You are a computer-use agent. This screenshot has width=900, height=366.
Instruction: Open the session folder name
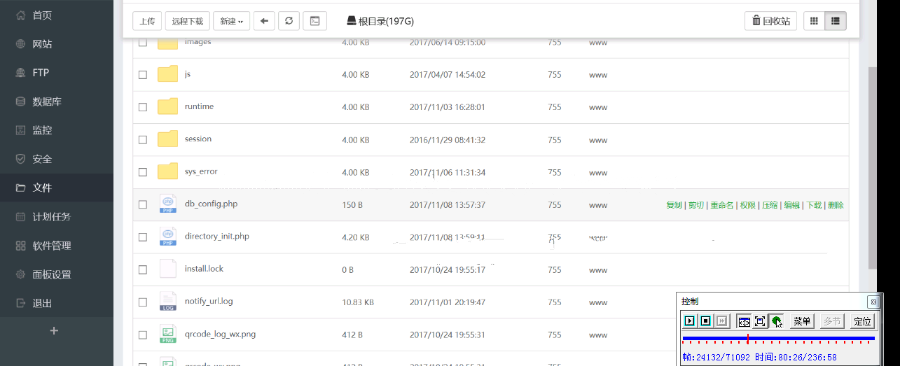point(198,139)
